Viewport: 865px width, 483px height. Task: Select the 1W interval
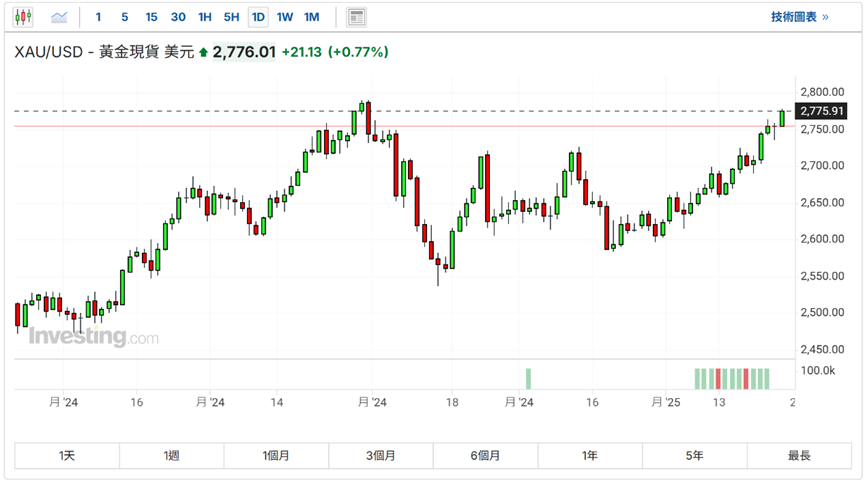click(285, 17)
